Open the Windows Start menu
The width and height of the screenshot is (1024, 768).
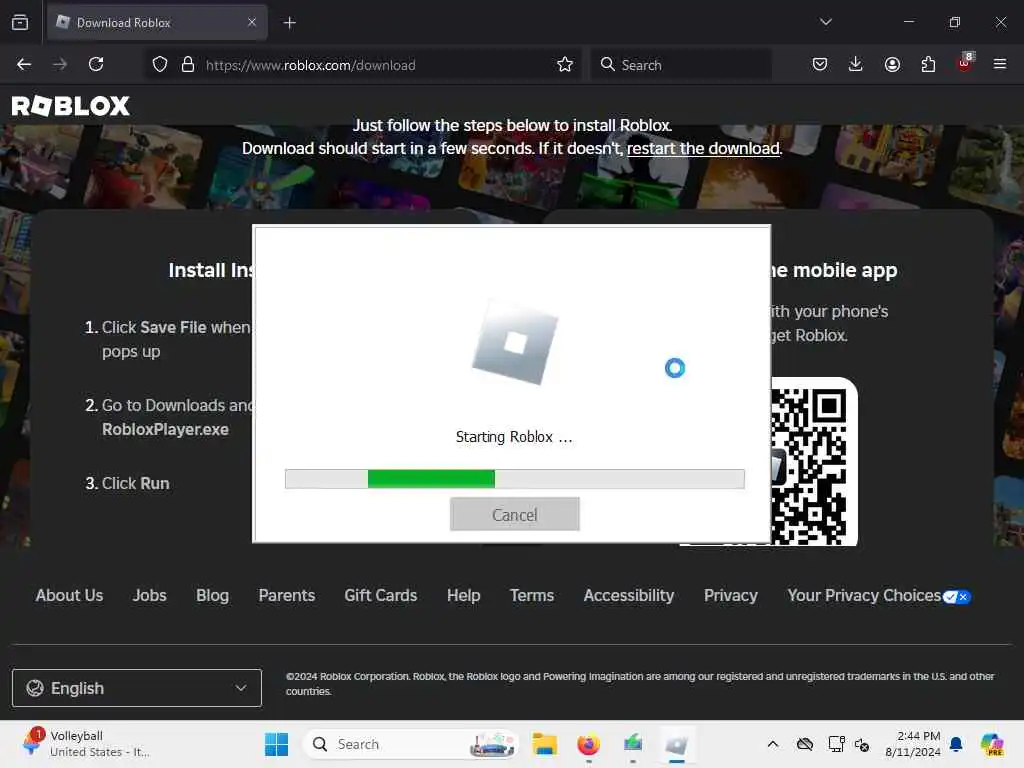point(276,744)
